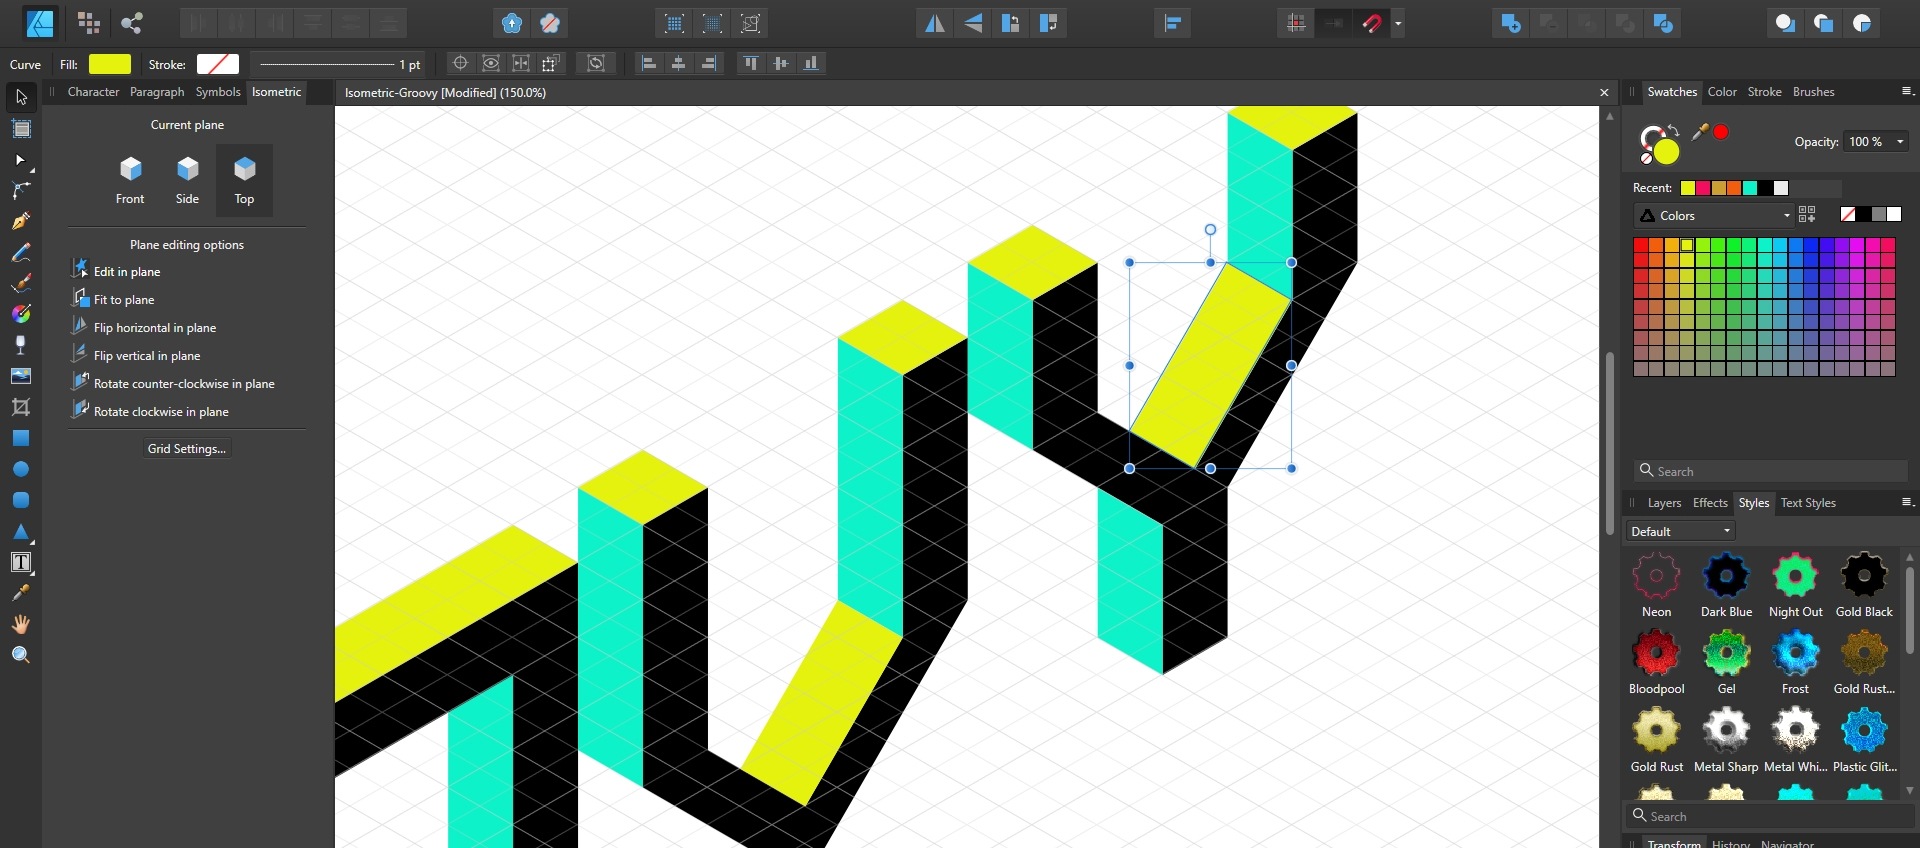The height and width of the screenshot is (848, 1920).
Task: Switch to the Effects tab
Action: [1710, 503]
